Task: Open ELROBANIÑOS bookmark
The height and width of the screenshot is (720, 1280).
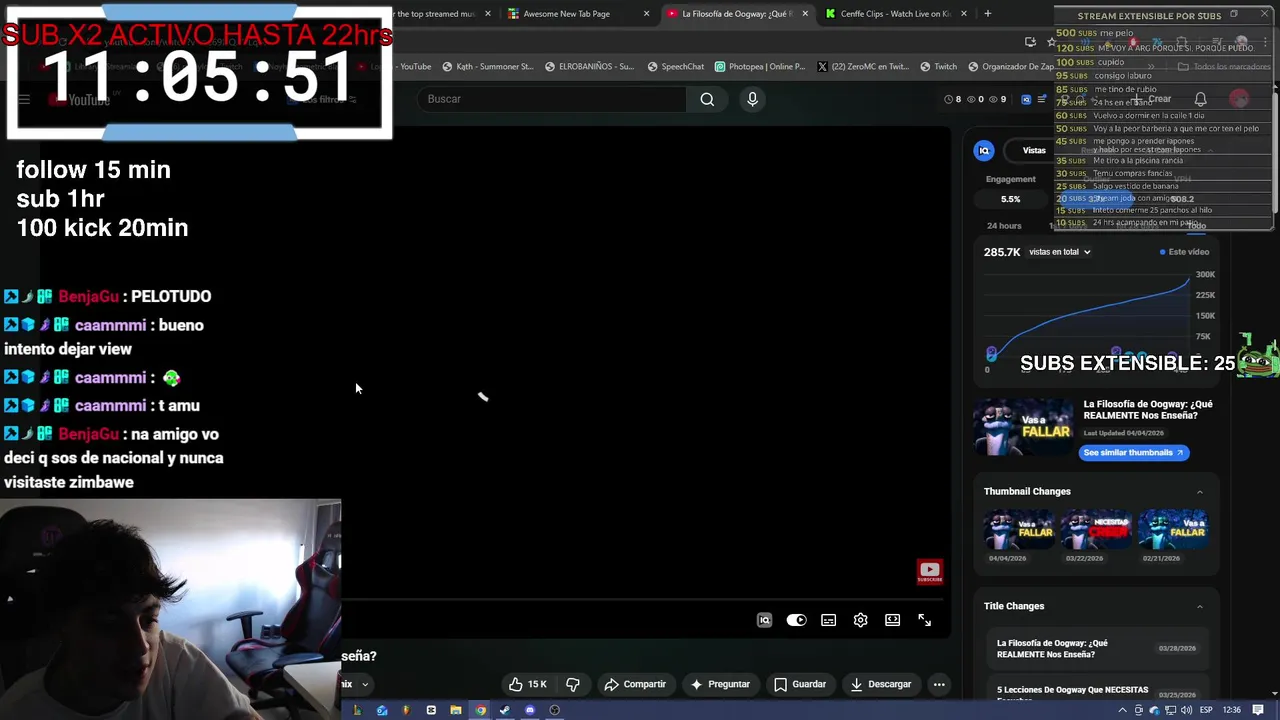Action: [589, 67]
